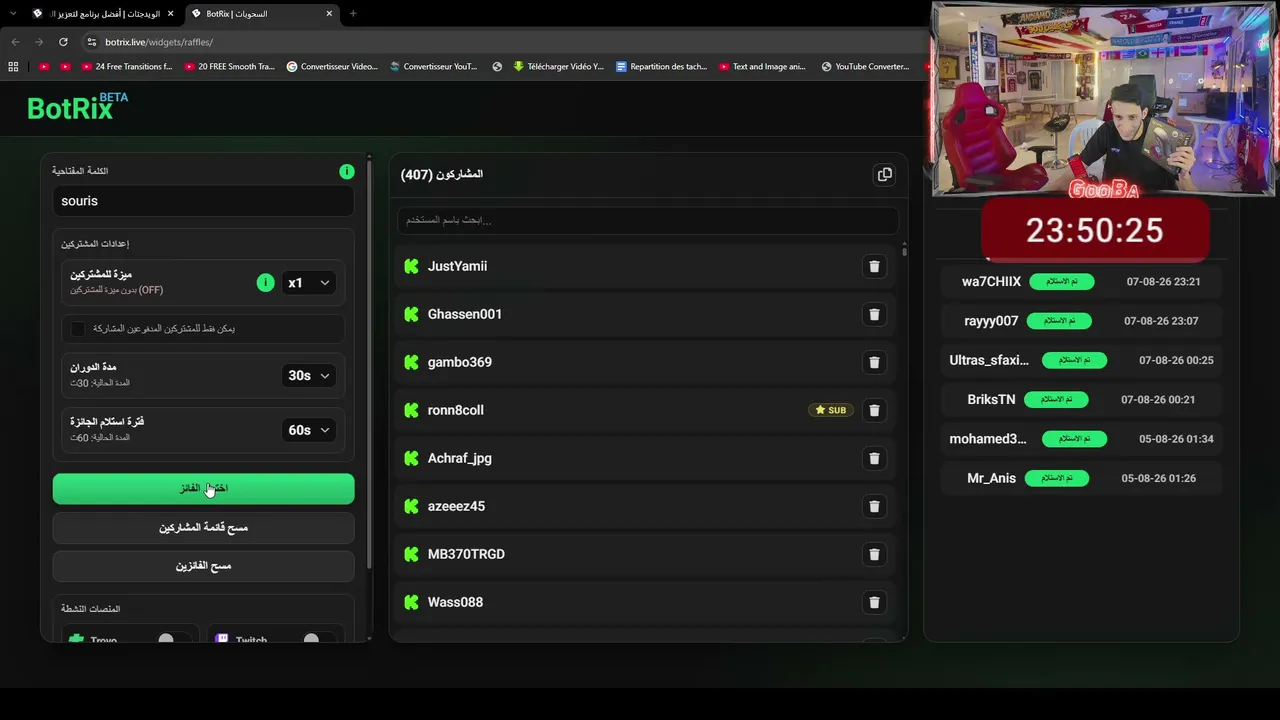Open the 24 Free Transitions bookmark
Screen dimensions: 1280x720
point(126,67)
